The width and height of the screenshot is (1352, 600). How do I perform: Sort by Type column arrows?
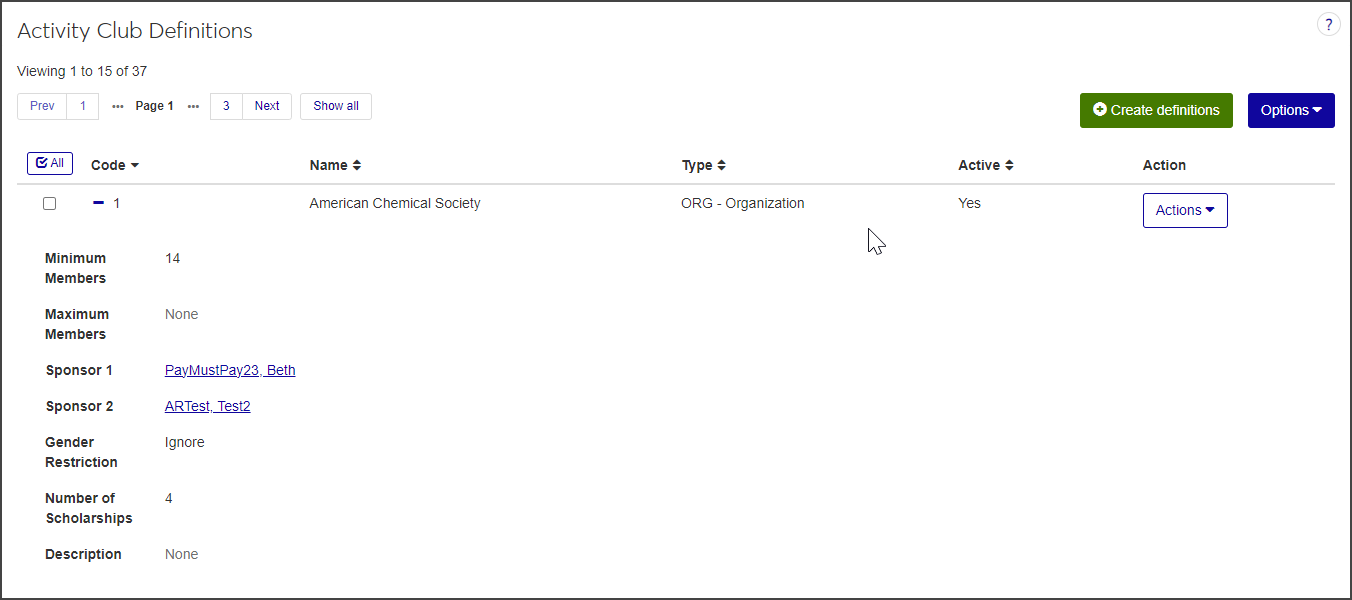[x=721, y=165]
